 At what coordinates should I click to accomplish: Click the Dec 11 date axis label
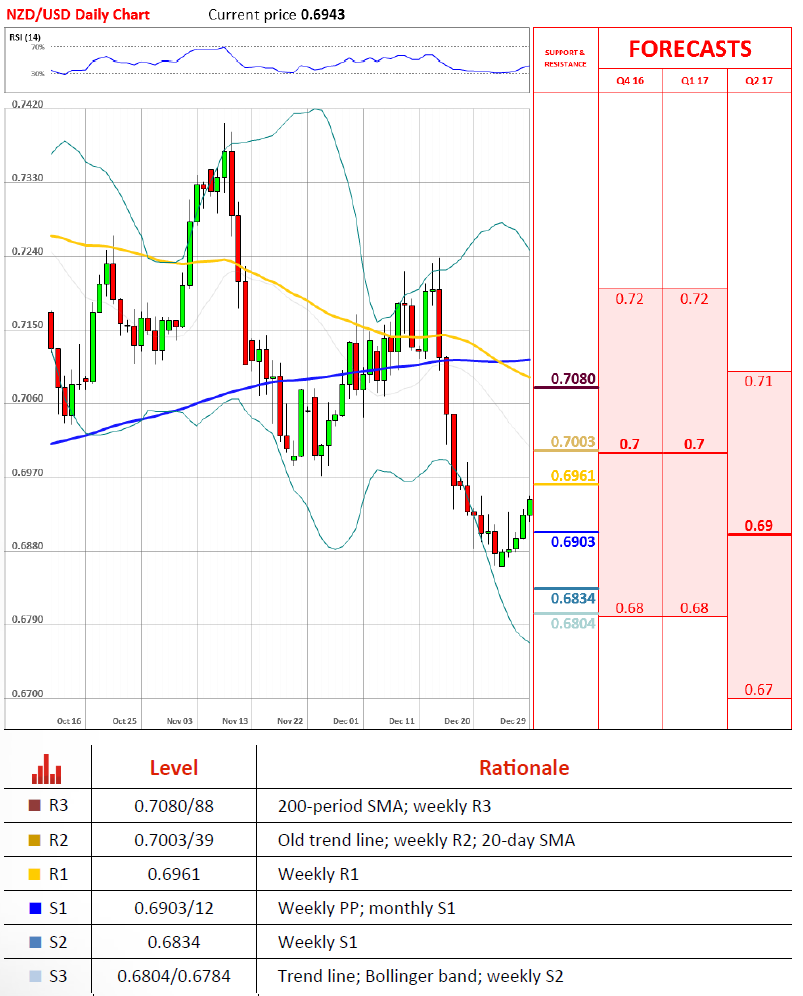[x=402, y=721]
